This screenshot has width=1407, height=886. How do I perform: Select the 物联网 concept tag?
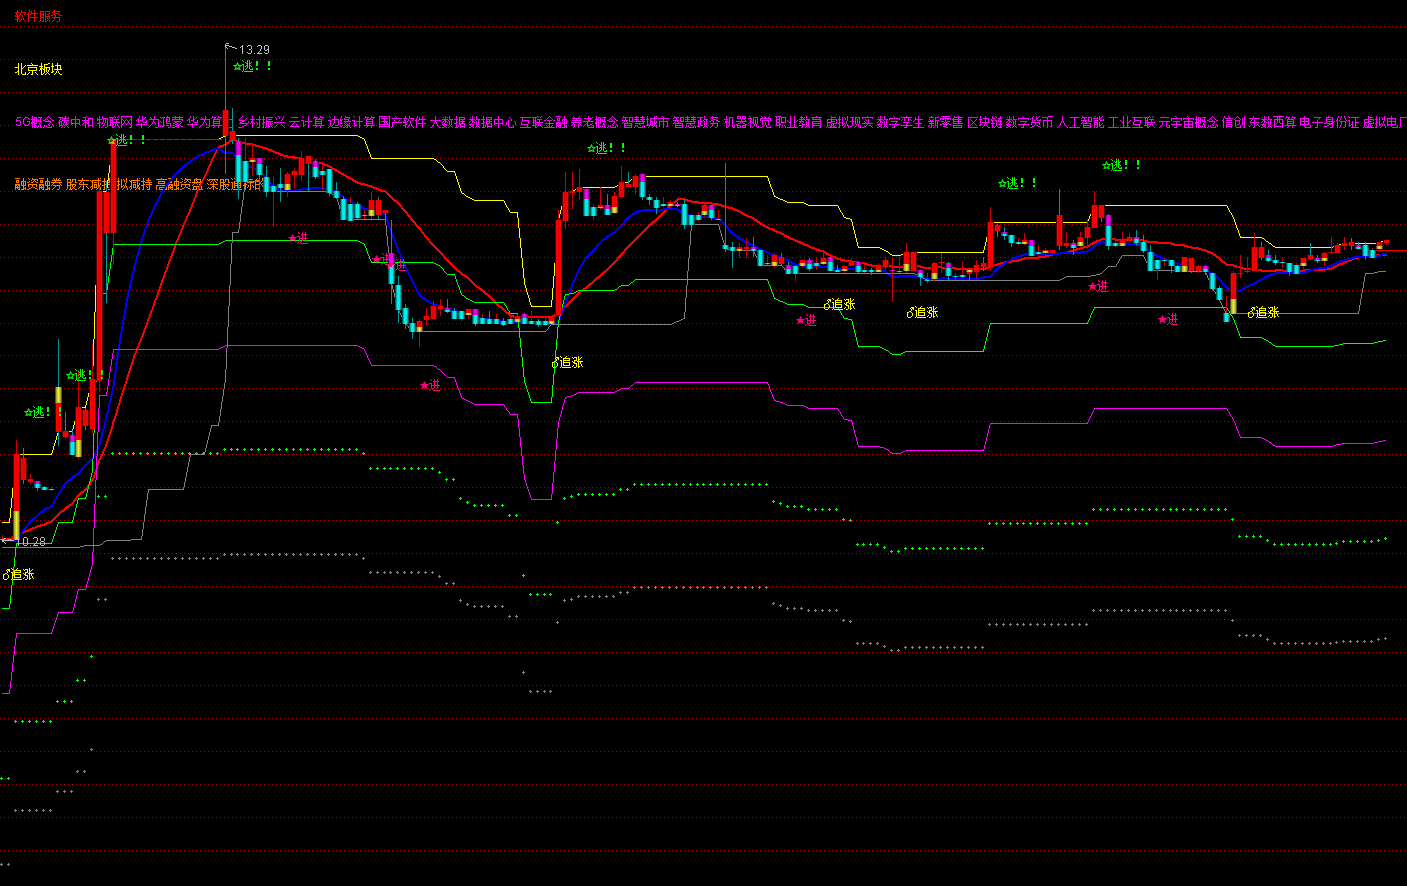(115, 122)
